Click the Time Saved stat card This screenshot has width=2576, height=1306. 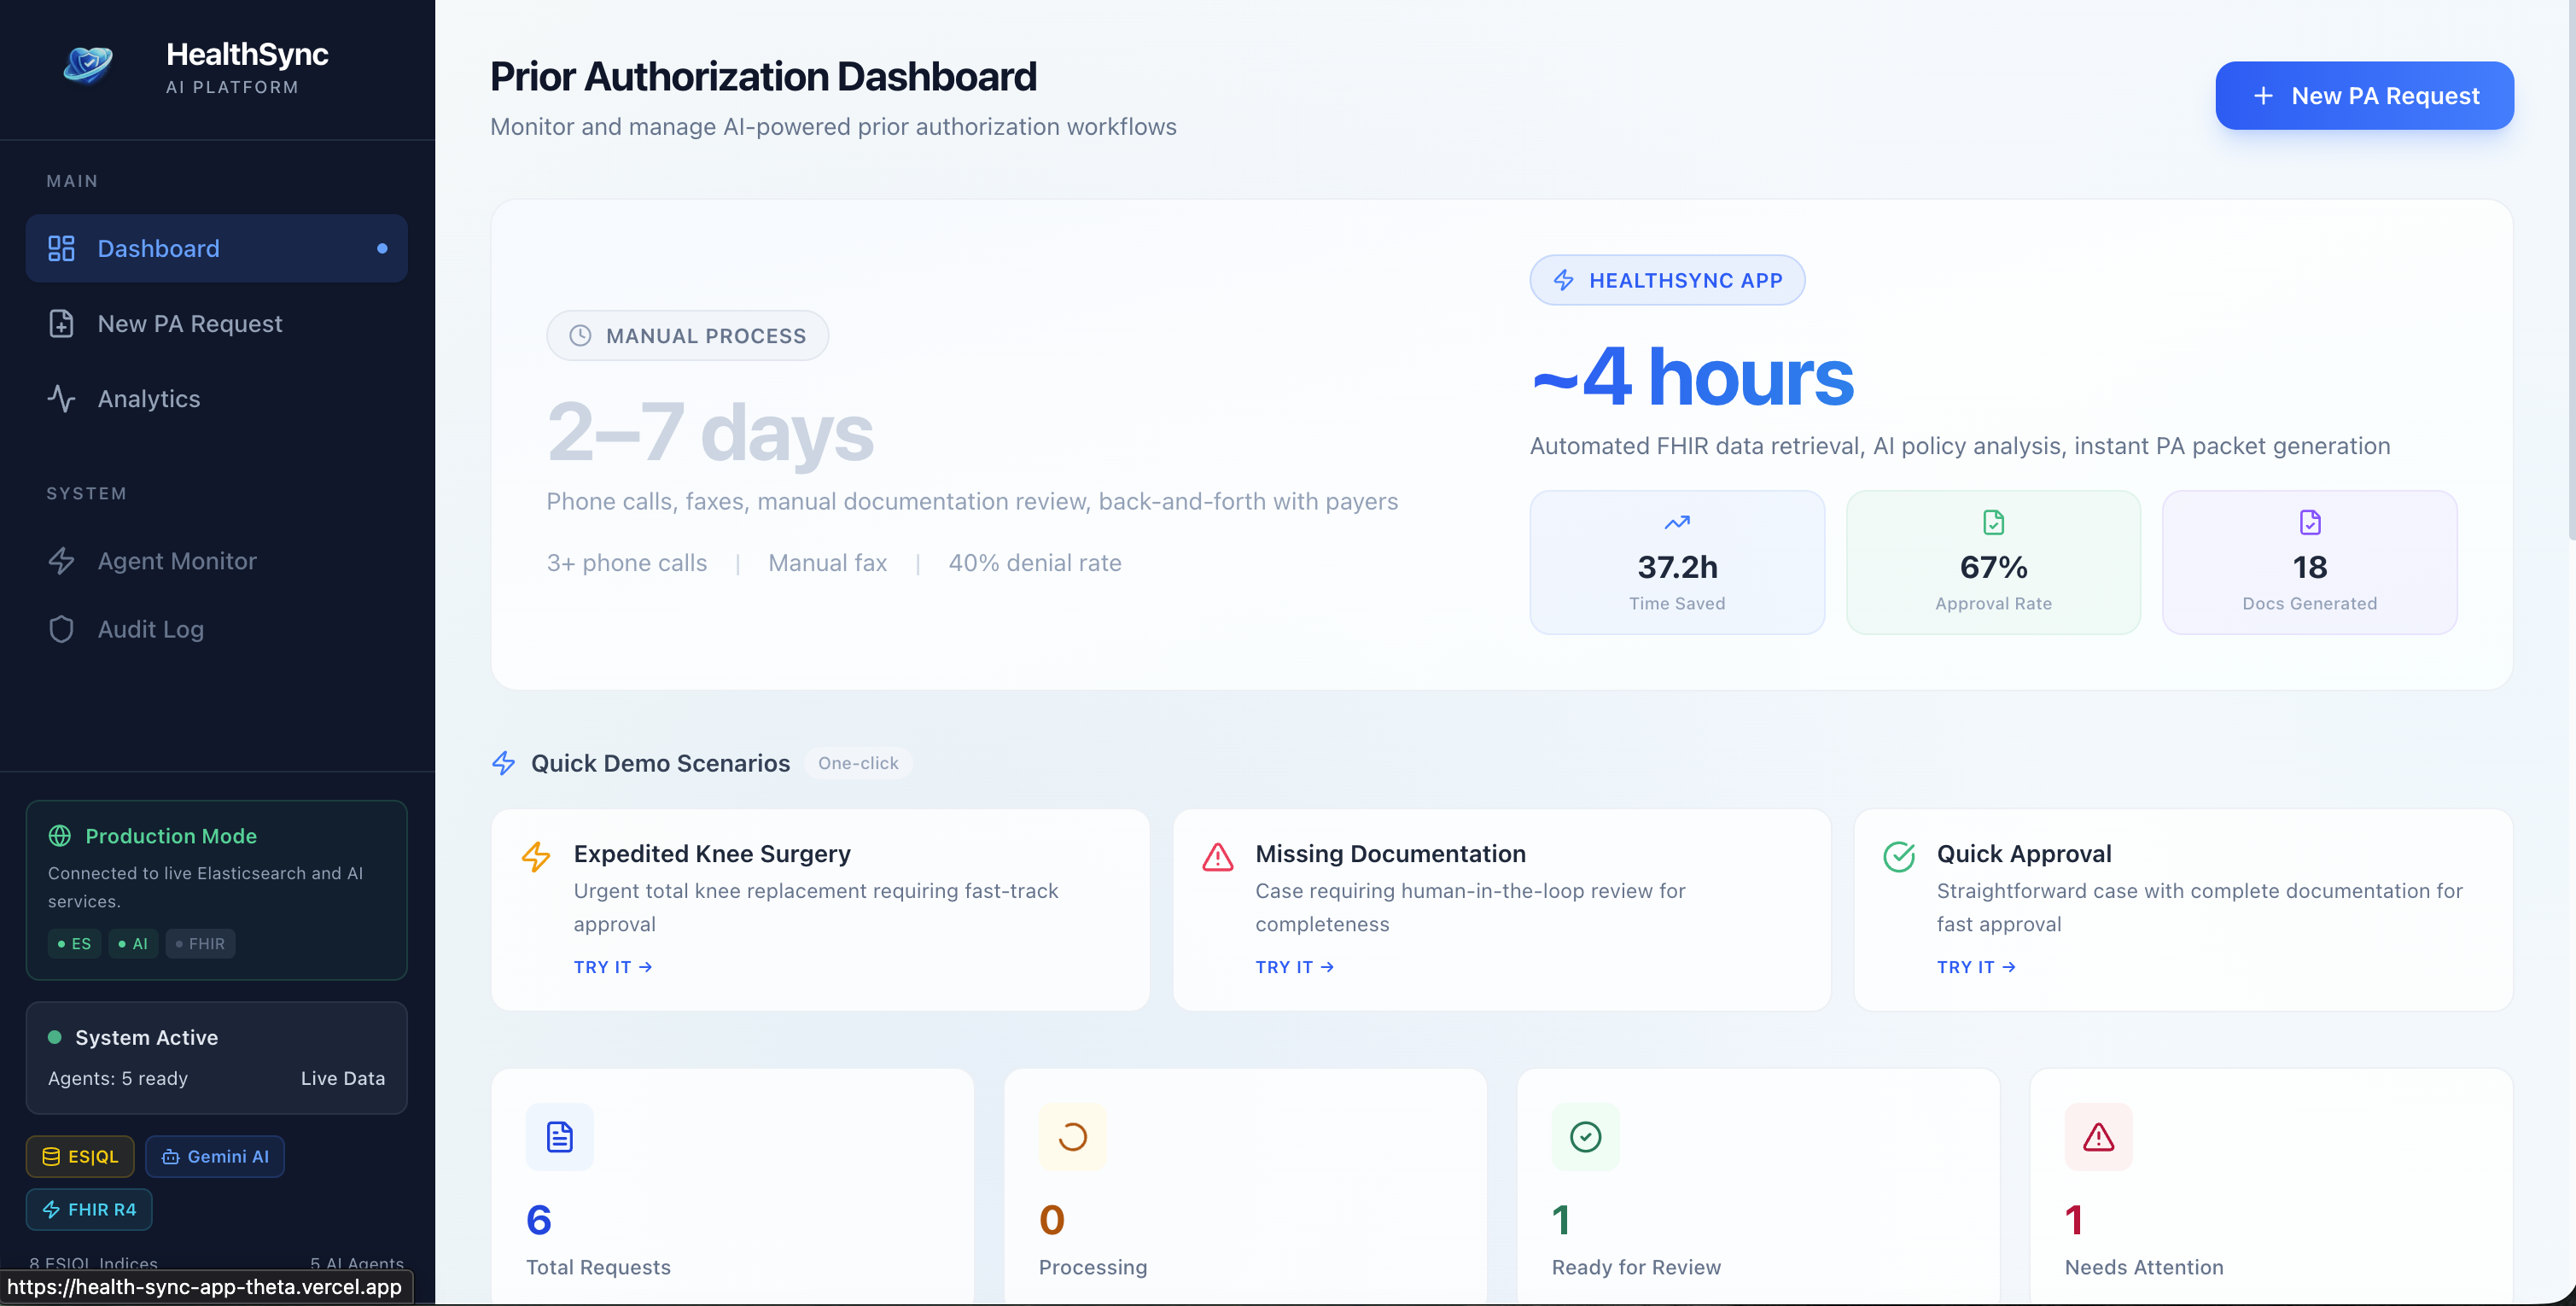[1676, 562]
